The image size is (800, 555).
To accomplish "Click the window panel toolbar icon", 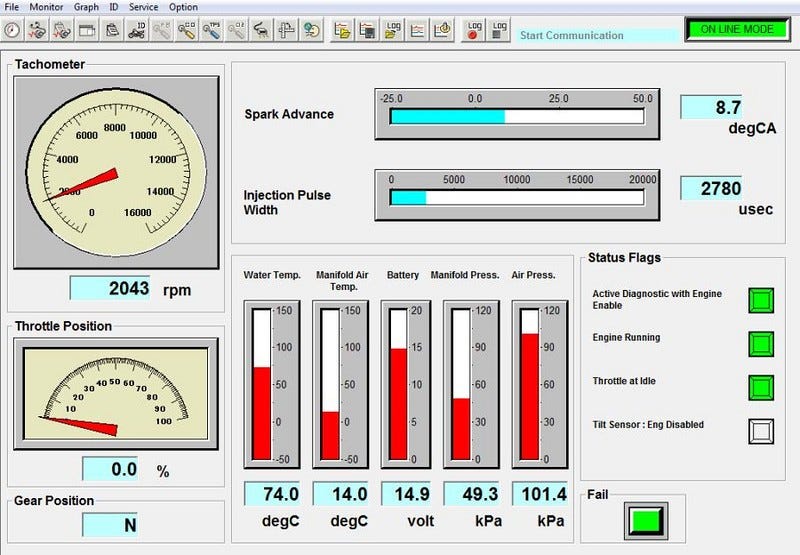I will [x=87, y=30].
